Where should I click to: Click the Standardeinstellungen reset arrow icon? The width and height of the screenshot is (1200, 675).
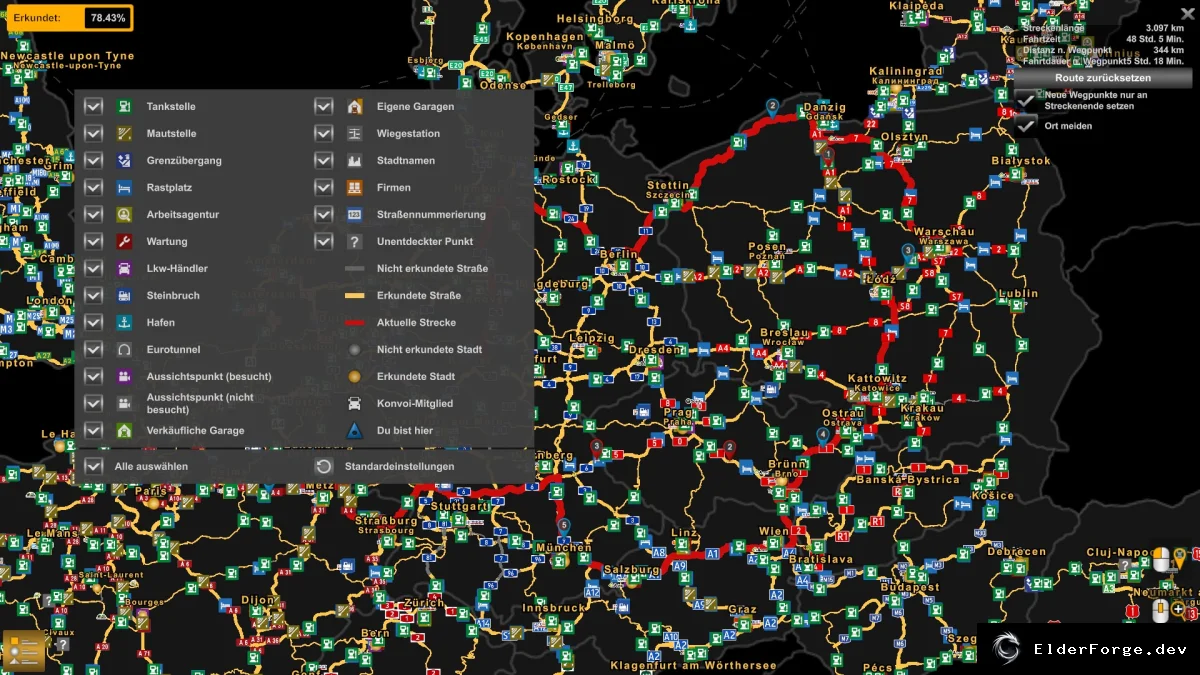(x=323, y=466)
